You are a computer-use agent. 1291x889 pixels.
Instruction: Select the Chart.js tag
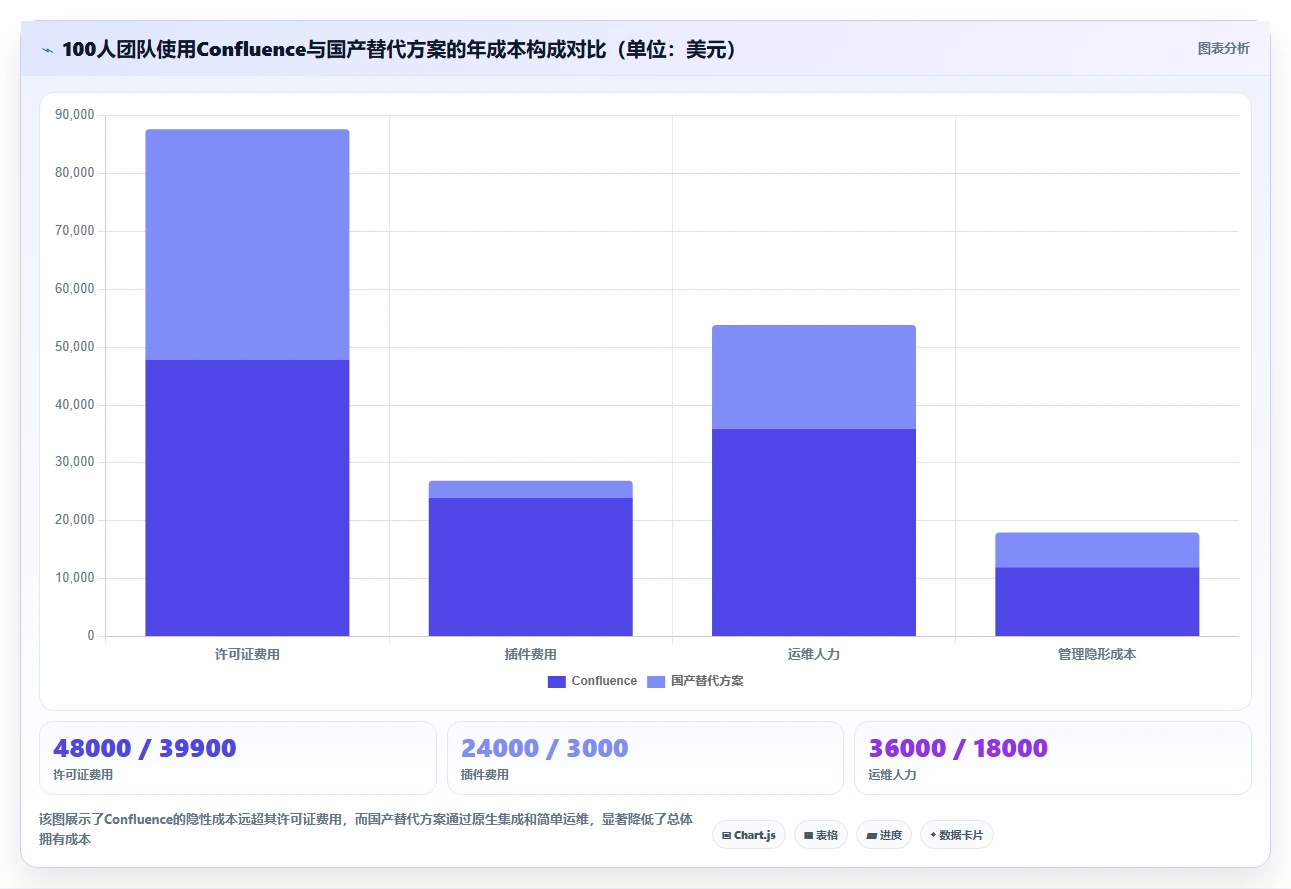[749, 835]
